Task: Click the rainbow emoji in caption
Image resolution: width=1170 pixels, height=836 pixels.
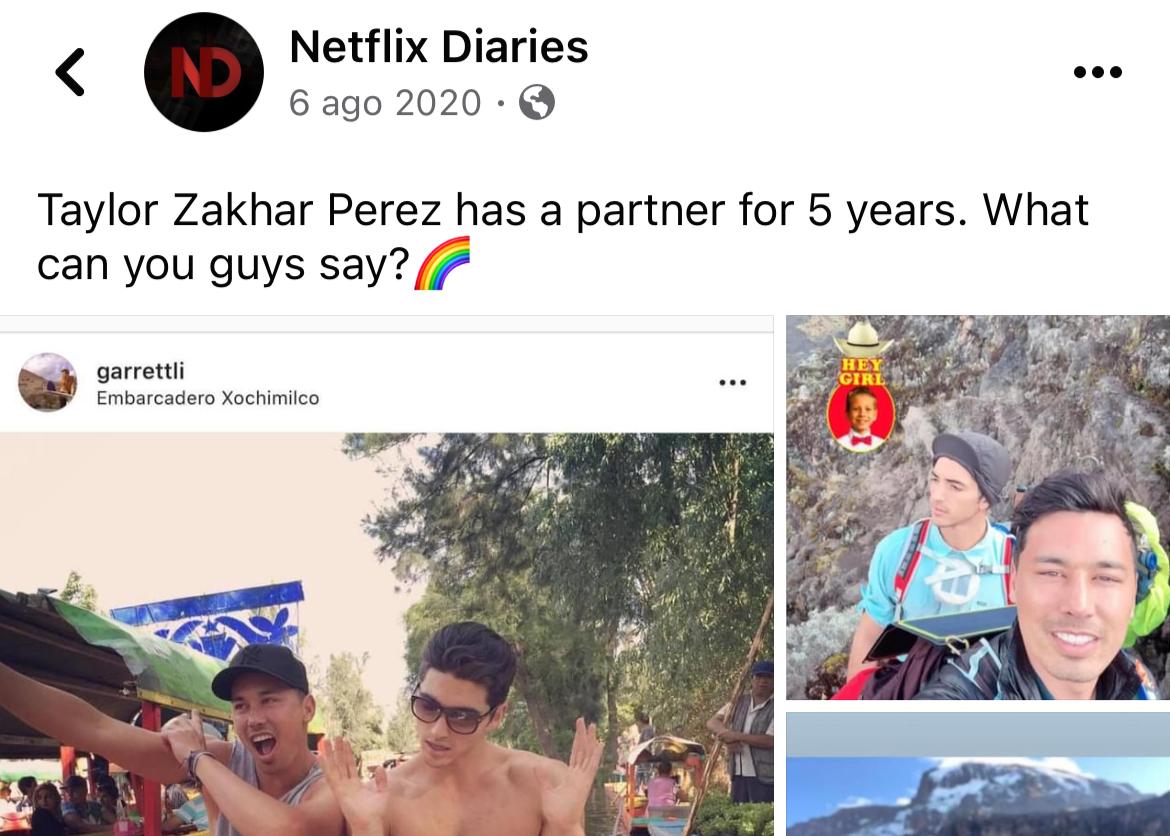Action: pos(442,263)
